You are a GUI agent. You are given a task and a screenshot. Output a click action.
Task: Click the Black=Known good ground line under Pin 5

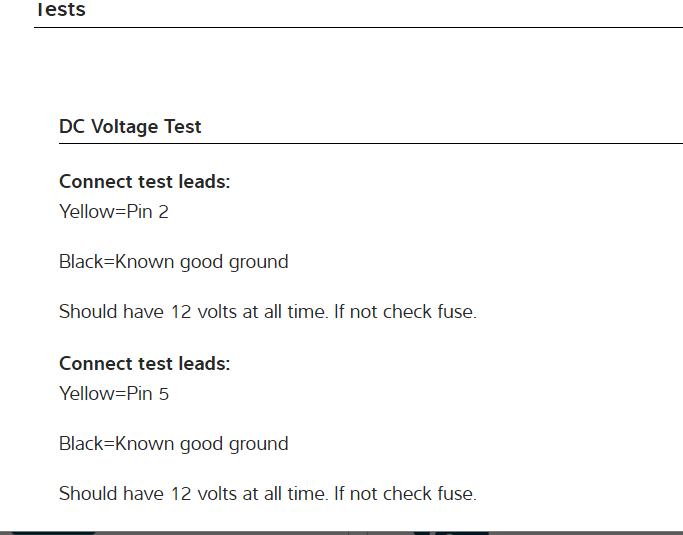[x=174, y=444]
